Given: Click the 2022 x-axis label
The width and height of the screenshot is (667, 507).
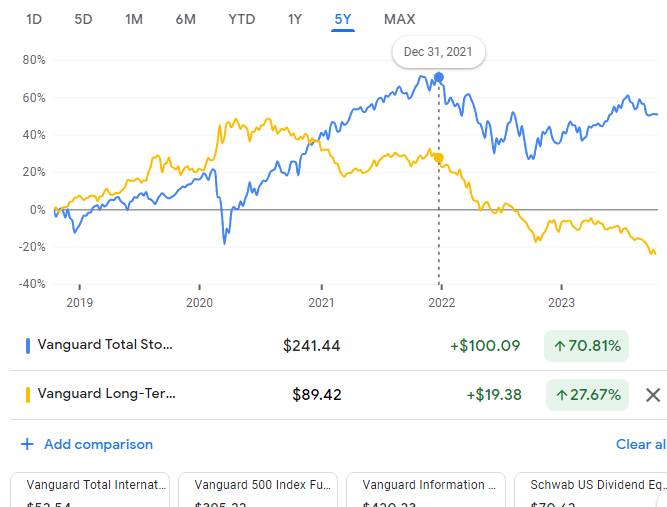Looking at the screenshot, I should click(442, 303).
